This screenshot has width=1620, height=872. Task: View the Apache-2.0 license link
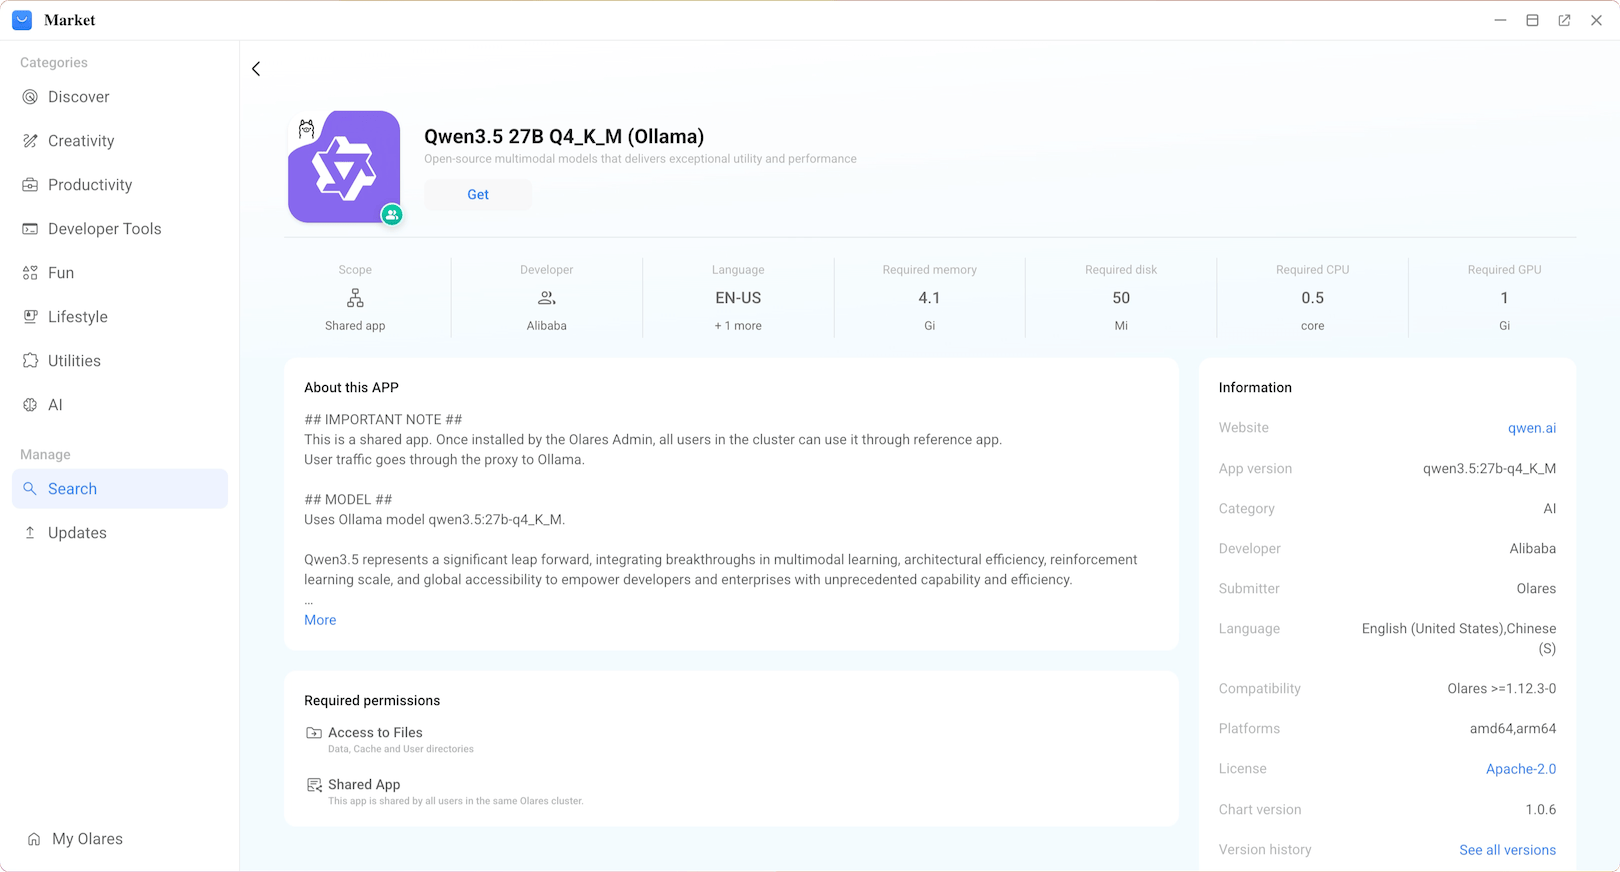click(x=1520, y=769)
